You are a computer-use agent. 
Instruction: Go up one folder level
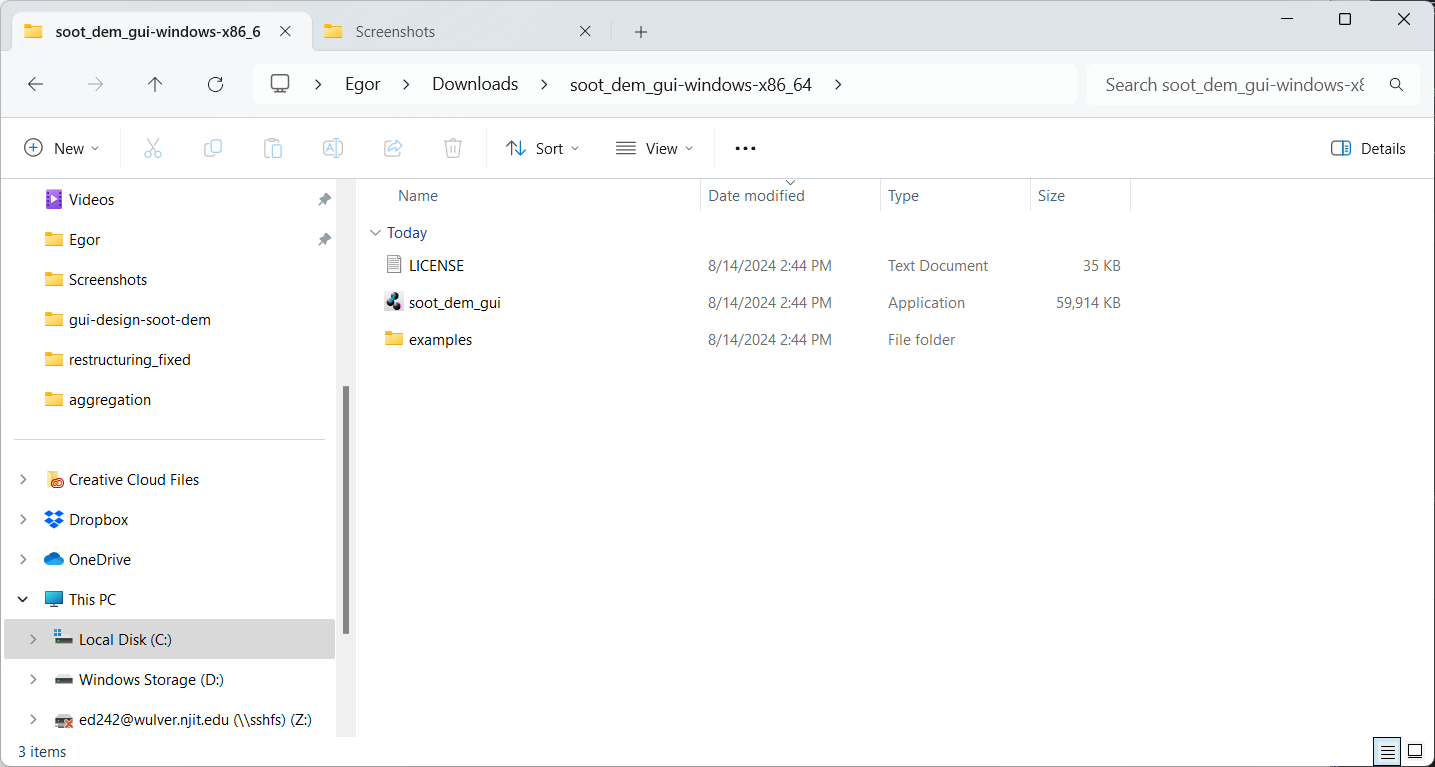coord(155,85)
